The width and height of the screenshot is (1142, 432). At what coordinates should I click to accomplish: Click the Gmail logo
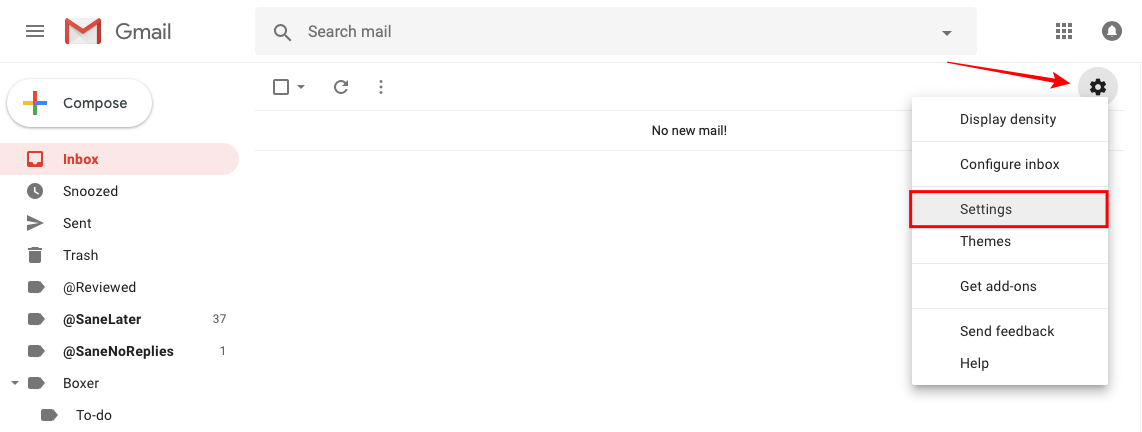pos(118,31)
